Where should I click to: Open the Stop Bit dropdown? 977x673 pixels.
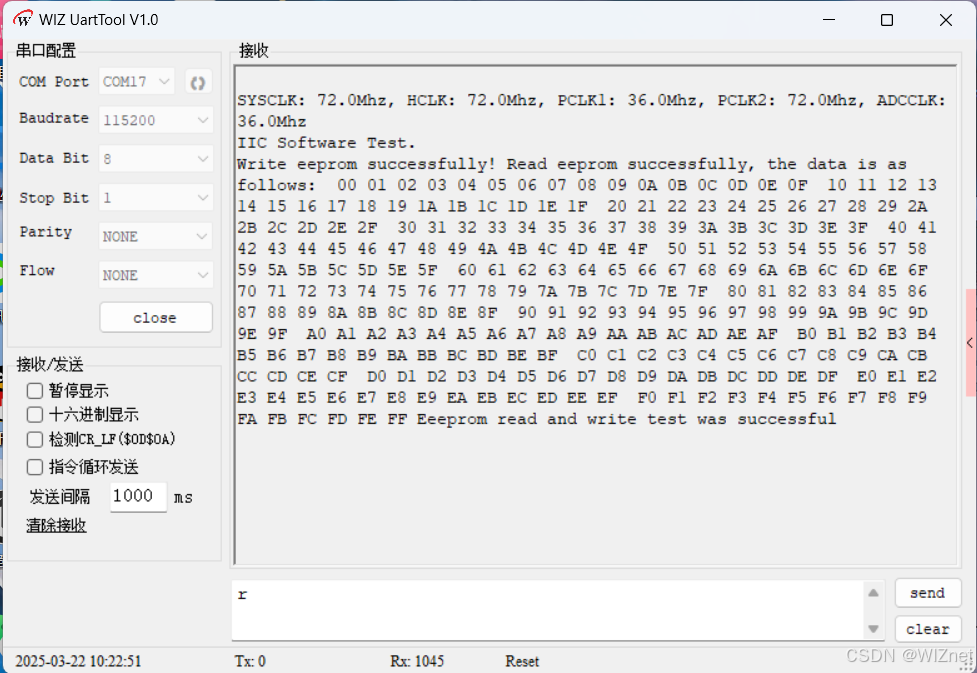tap(156, 198)
